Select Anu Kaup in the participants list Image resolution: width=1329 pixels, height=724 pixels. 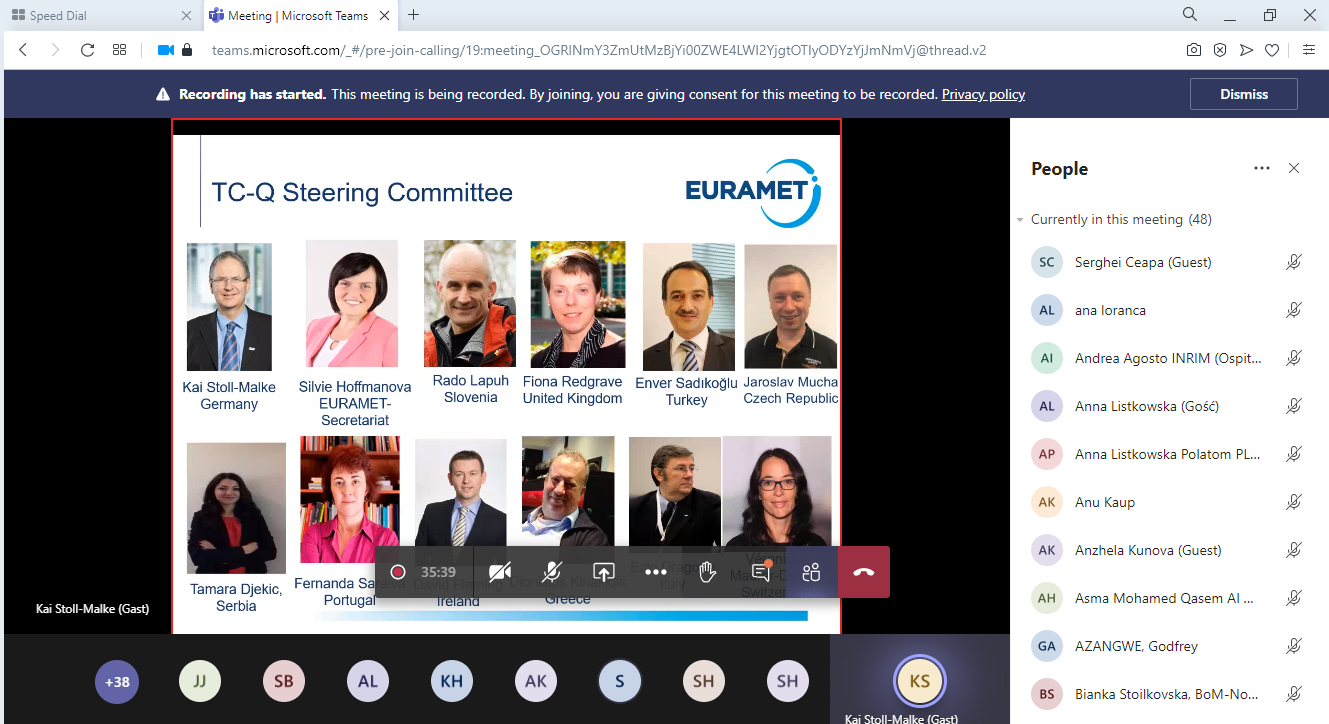(x=1105, y=502)
